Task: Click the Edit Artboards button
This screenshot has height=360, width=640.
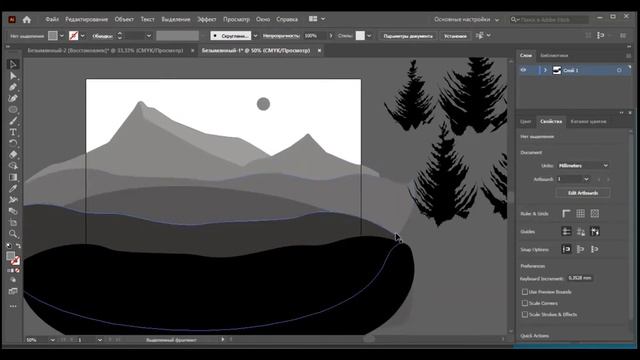Action: point(583,193)
